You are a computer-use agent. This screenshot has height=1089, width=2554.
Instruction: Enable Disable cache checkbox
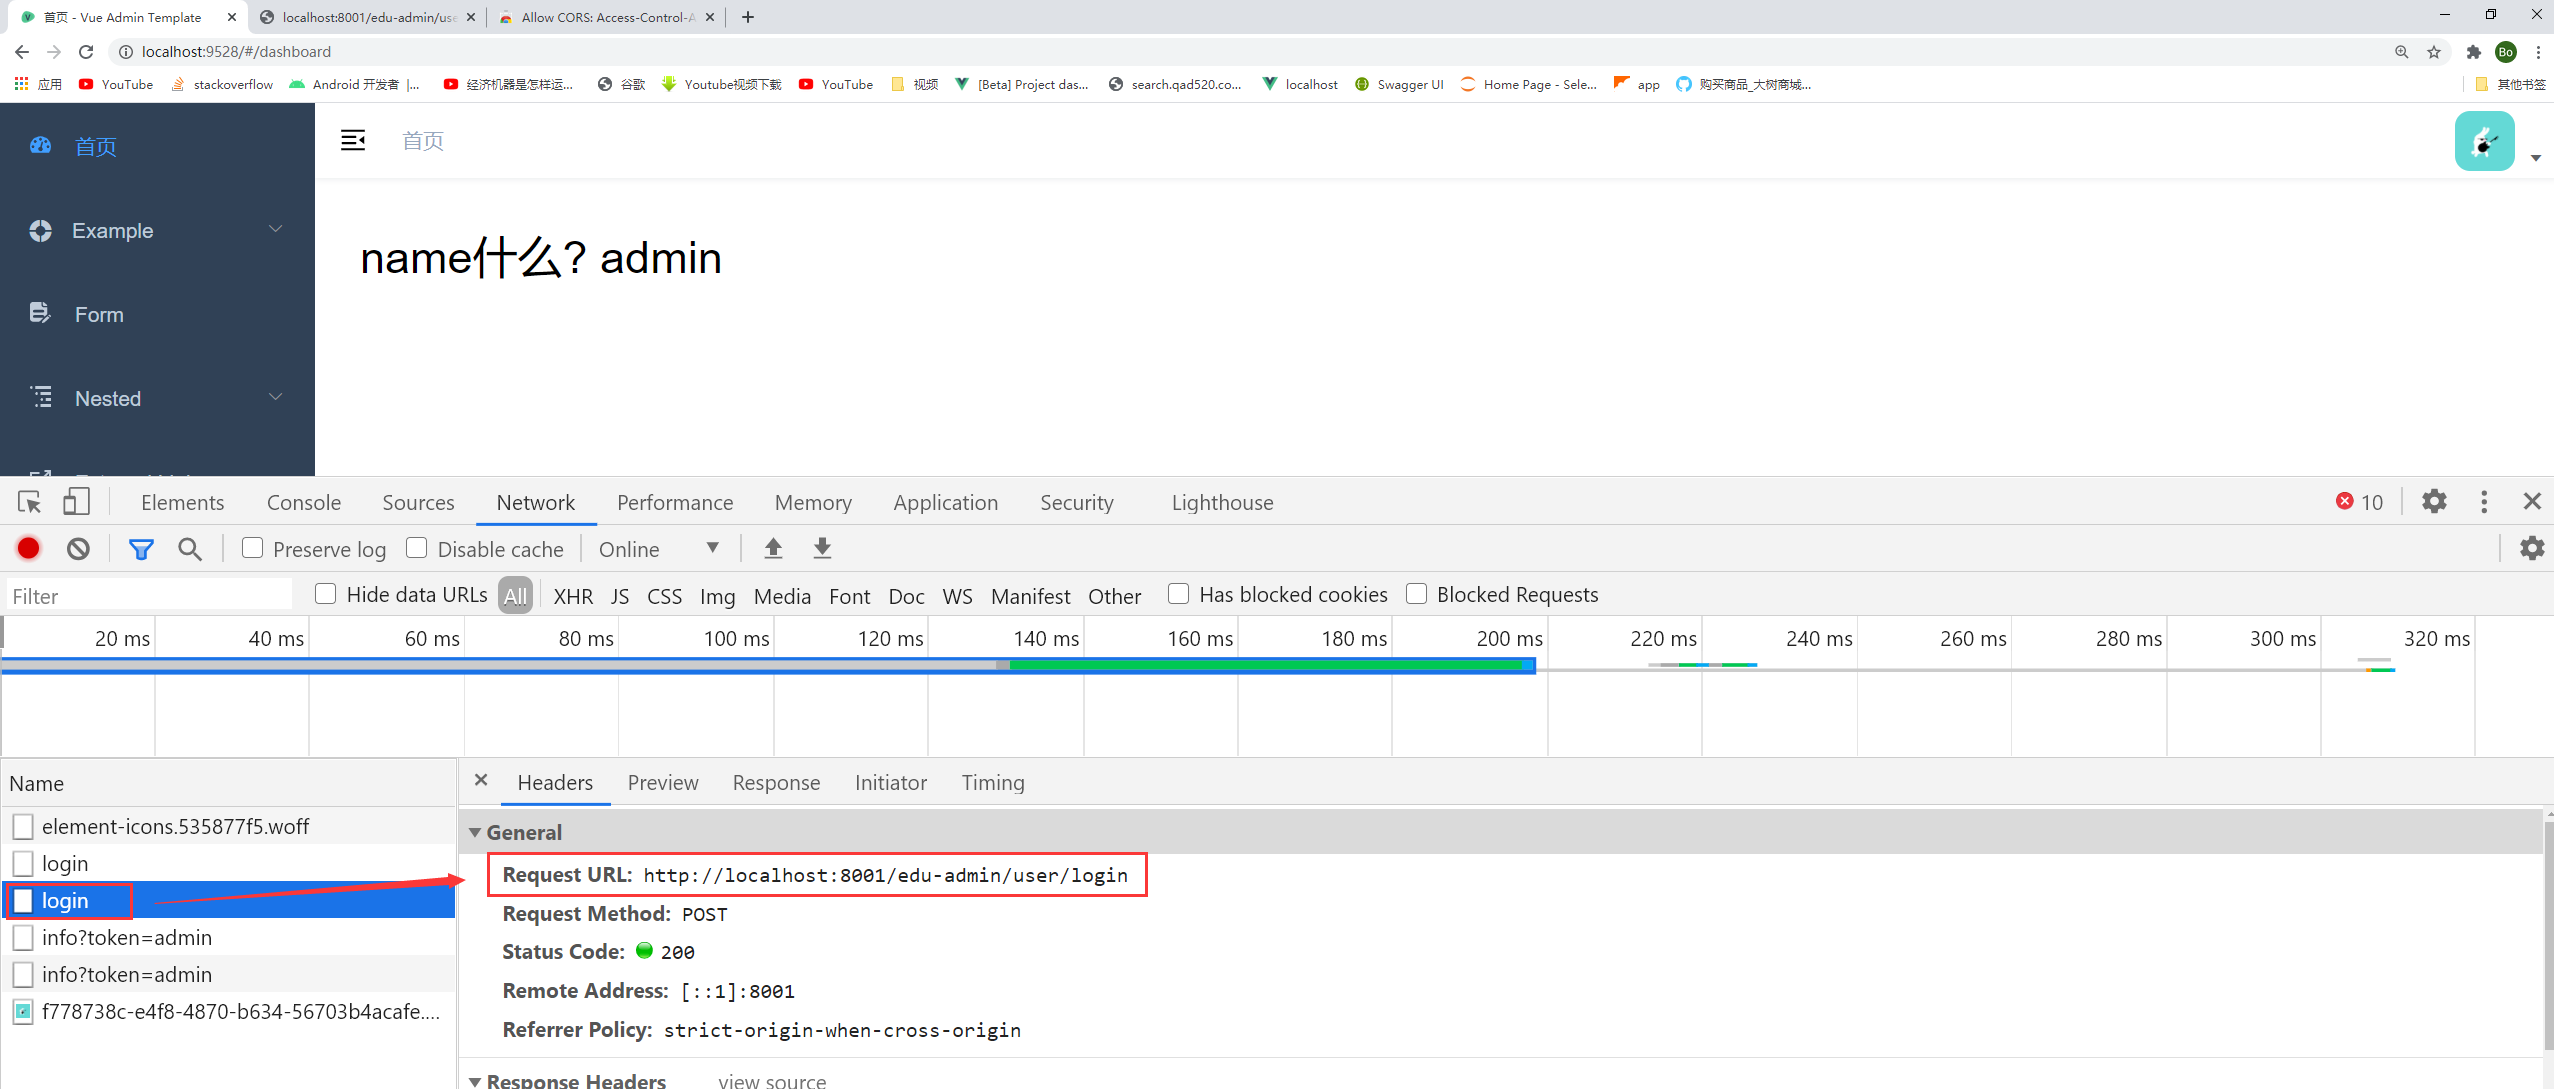click(417, 548)
